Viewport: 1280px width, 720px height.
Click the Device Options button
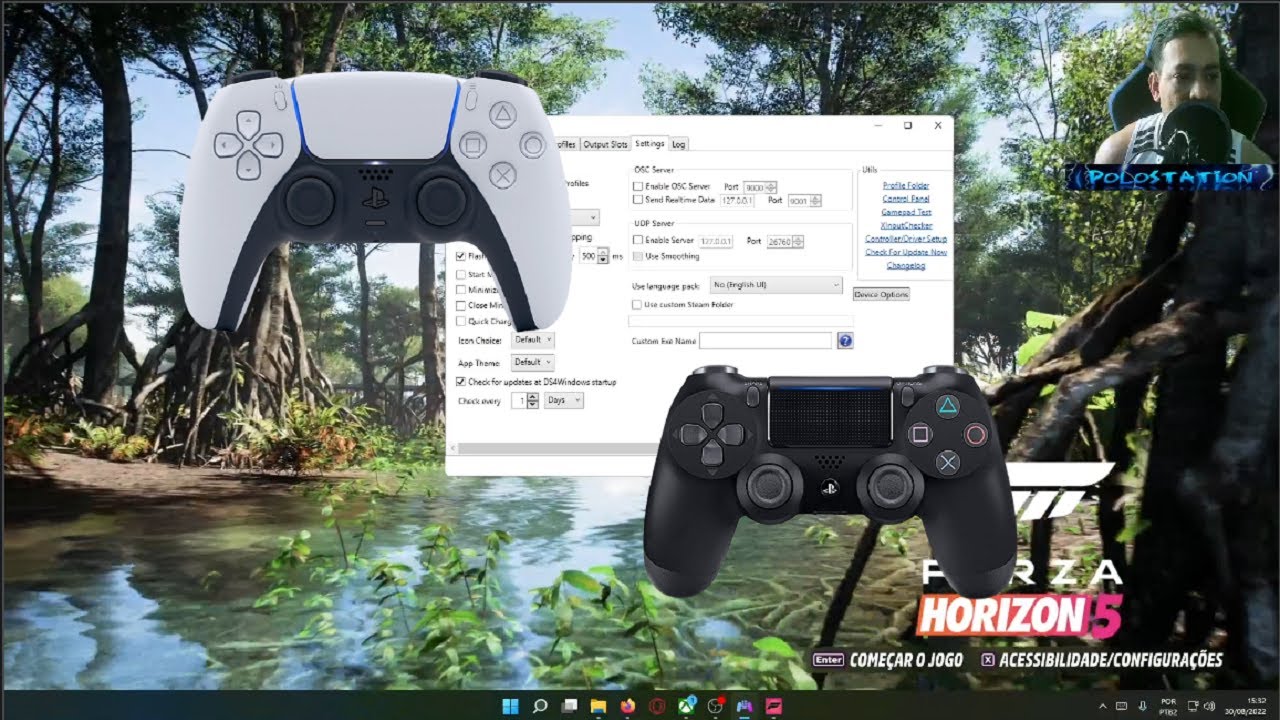tap(881, 294)
